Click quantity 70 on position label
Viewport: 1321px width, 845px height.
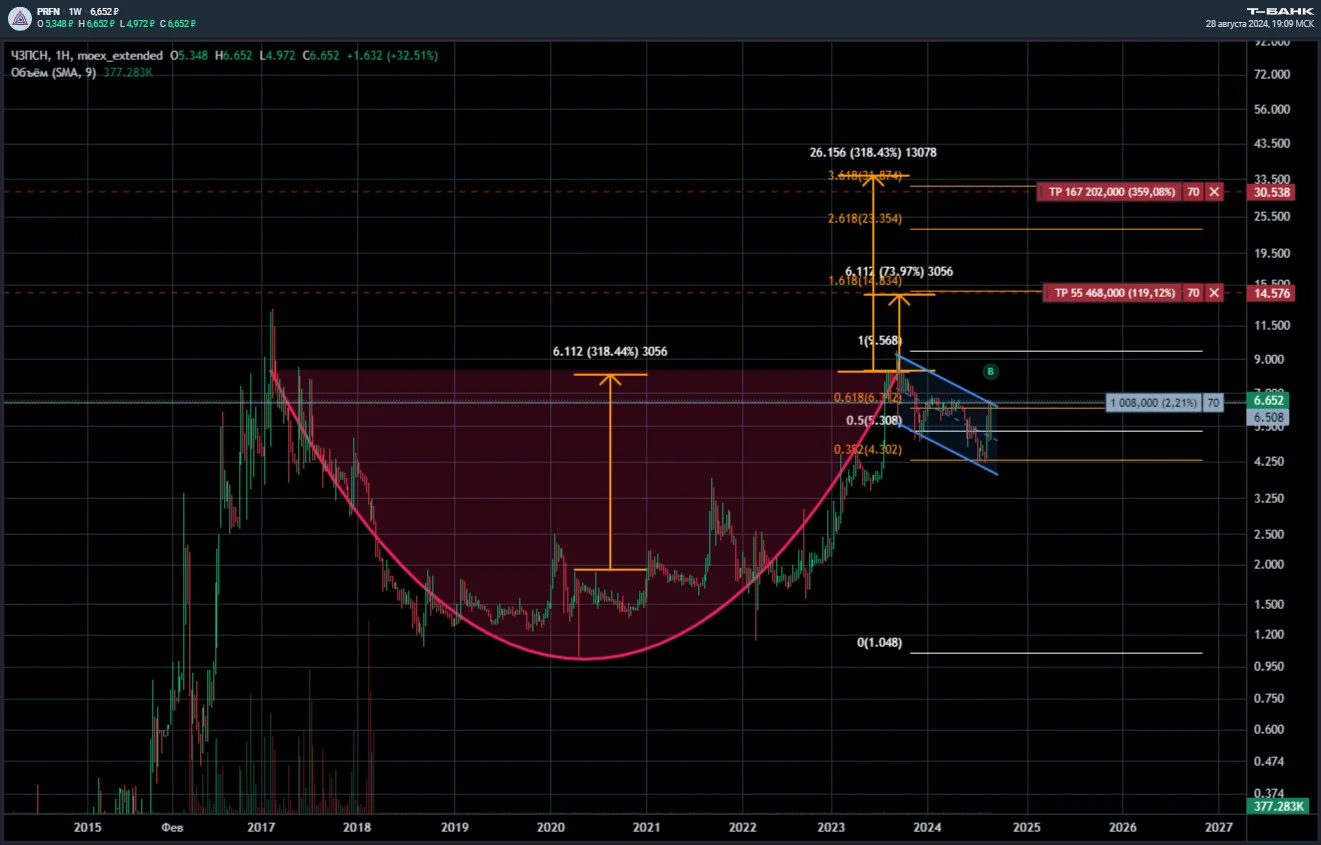tap(1212, 403)
